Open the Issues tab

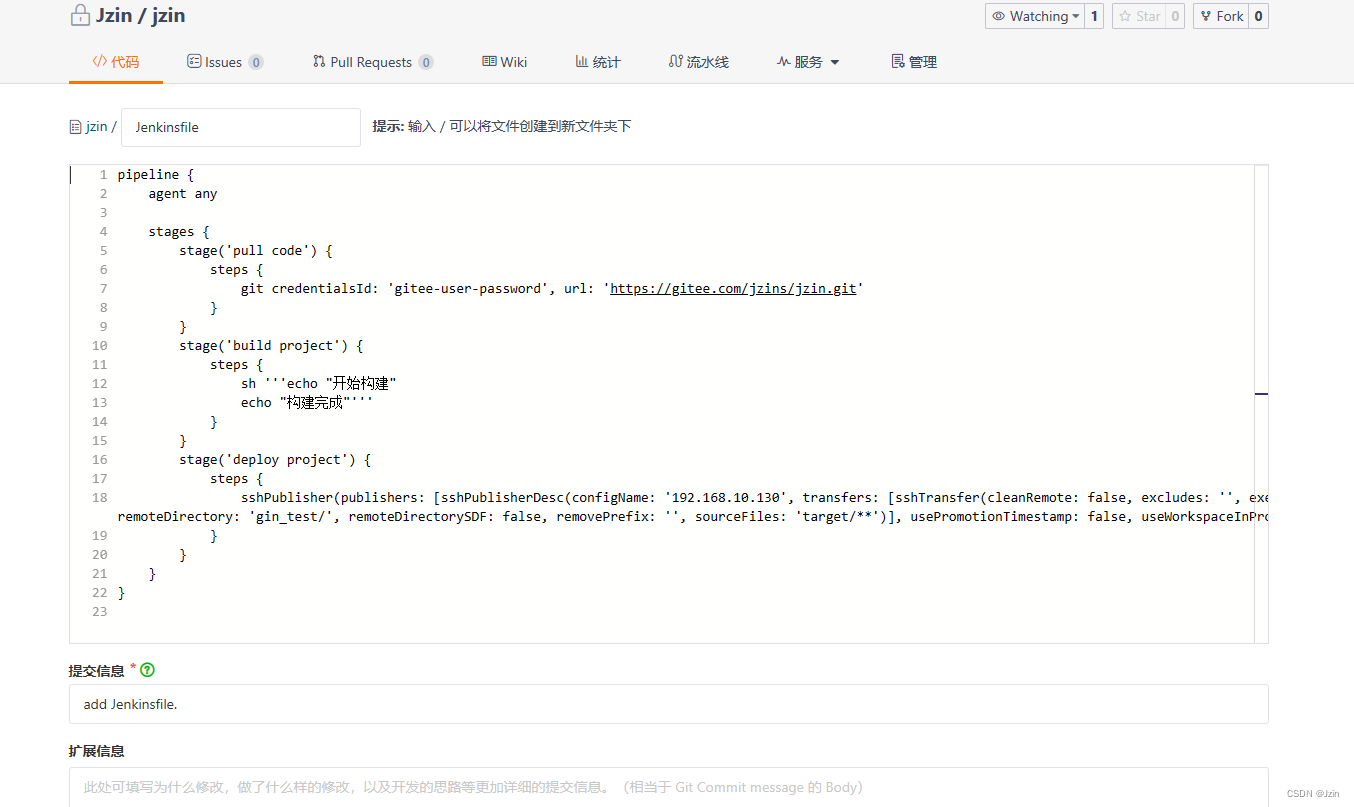coord(225,62)
